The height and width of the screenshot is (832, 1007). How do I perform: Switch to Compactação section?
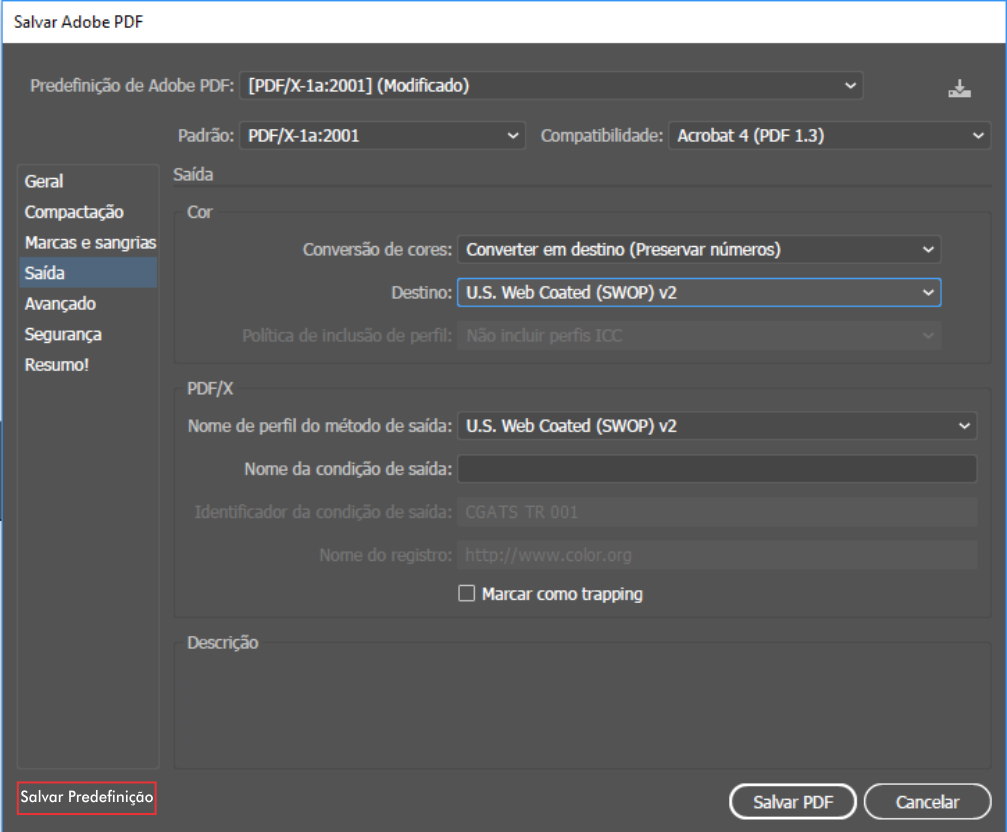click(x=74, y=212)
